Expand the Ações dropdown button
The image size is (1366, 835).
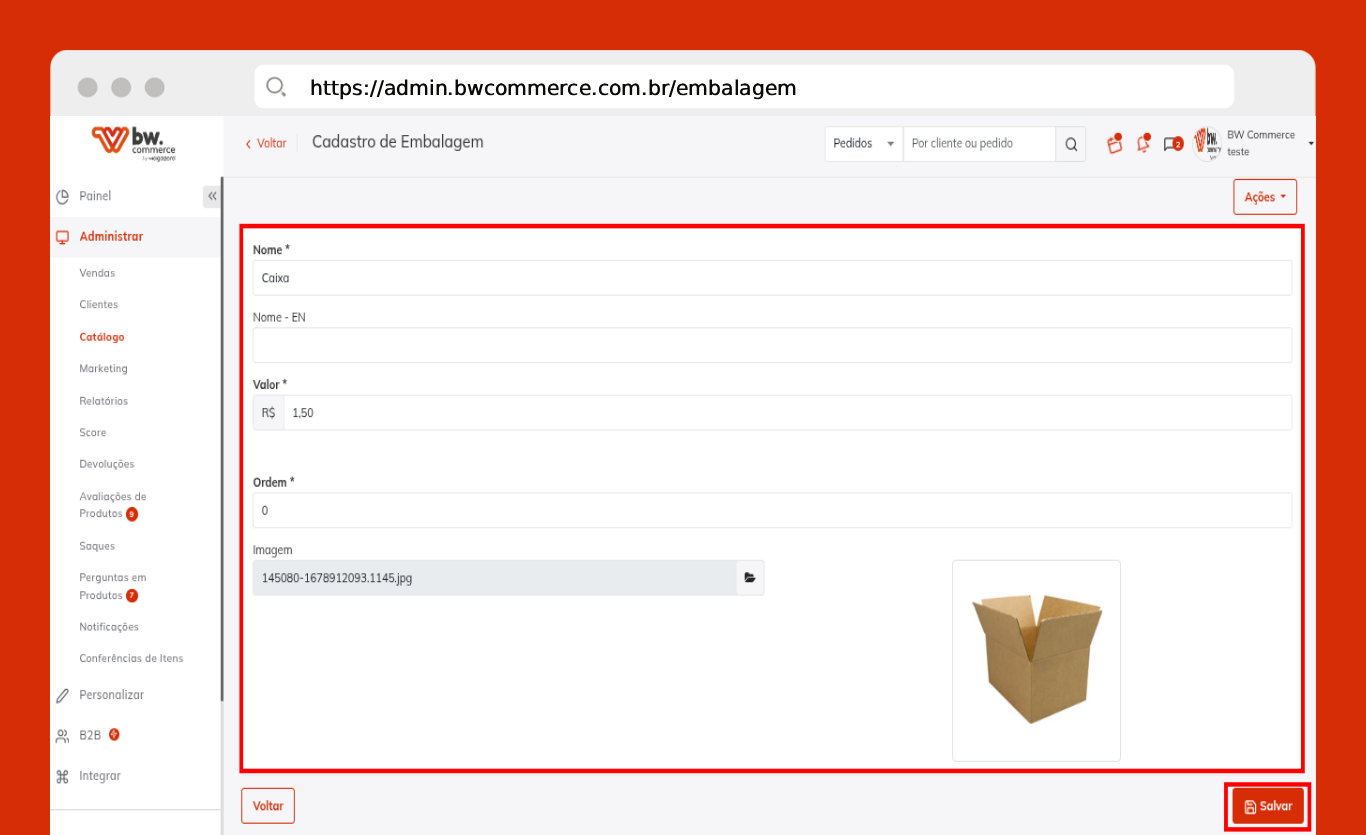click(x=1265, y=197)
